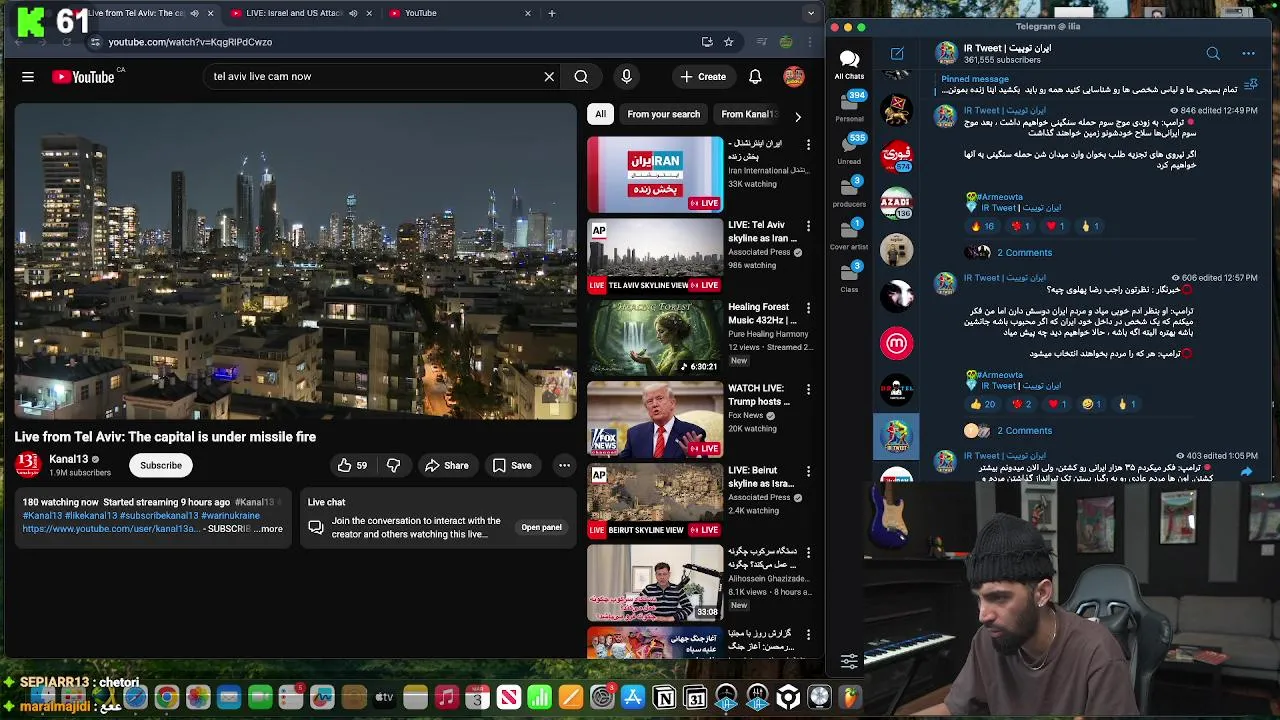Mute audio on the Israel and US tab
The width and height of the screenshot is (1280, 720).
(353, 13)
